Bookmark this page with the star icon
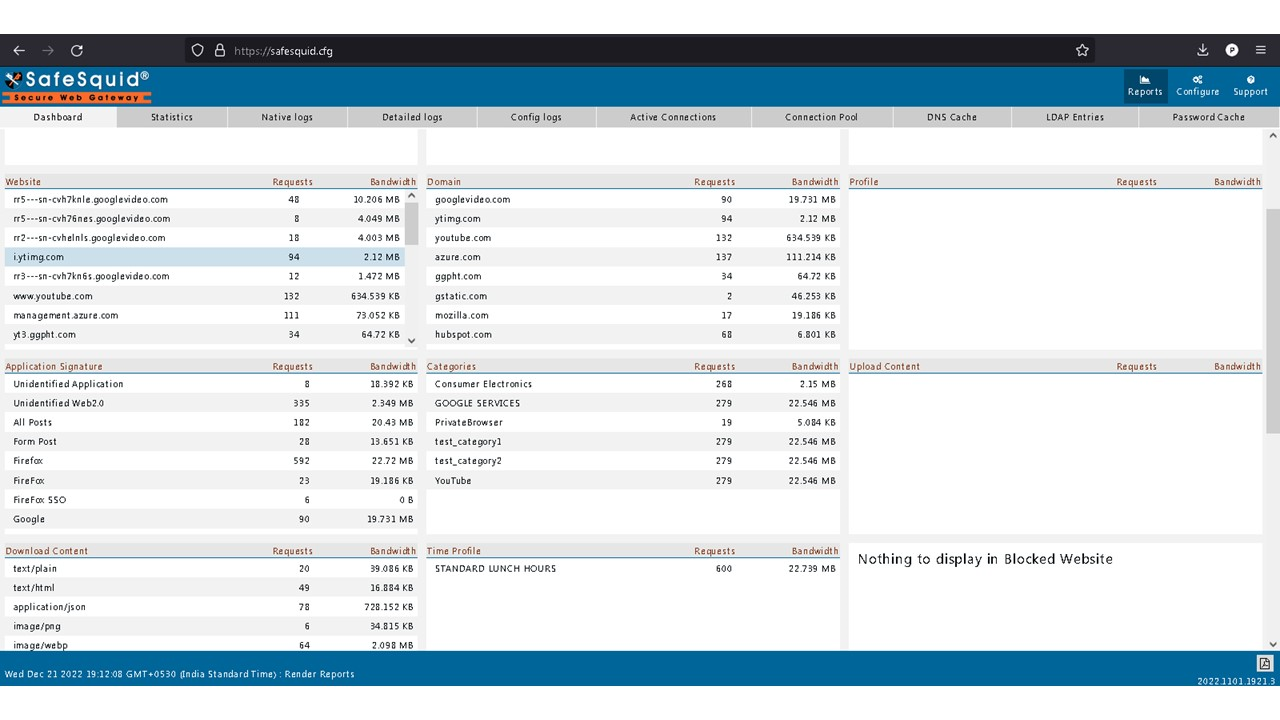 (x=1082, y=50)
